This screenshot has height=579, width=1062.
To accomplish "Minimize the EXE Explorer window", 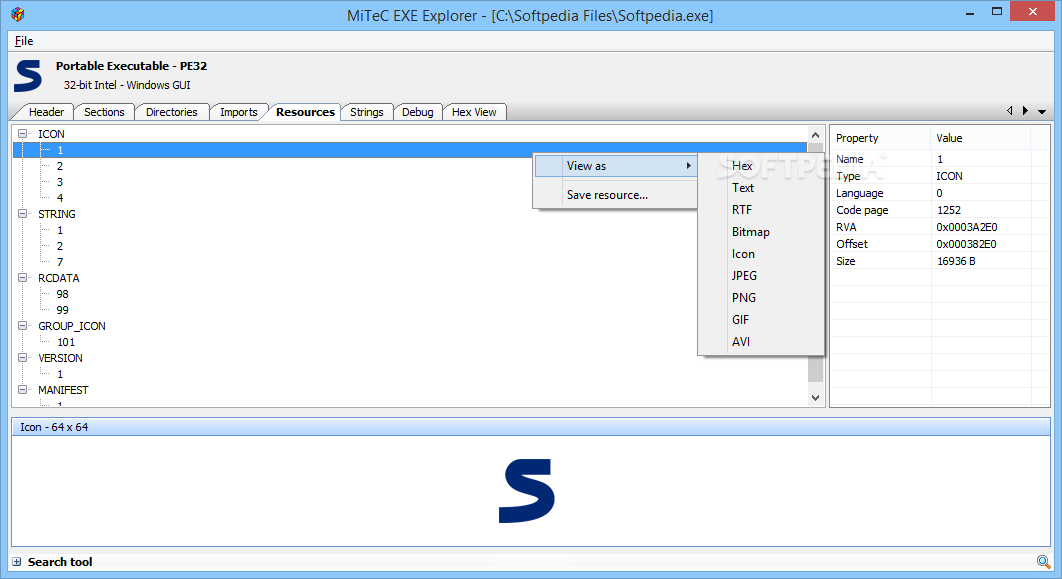I will coord(970,12).
